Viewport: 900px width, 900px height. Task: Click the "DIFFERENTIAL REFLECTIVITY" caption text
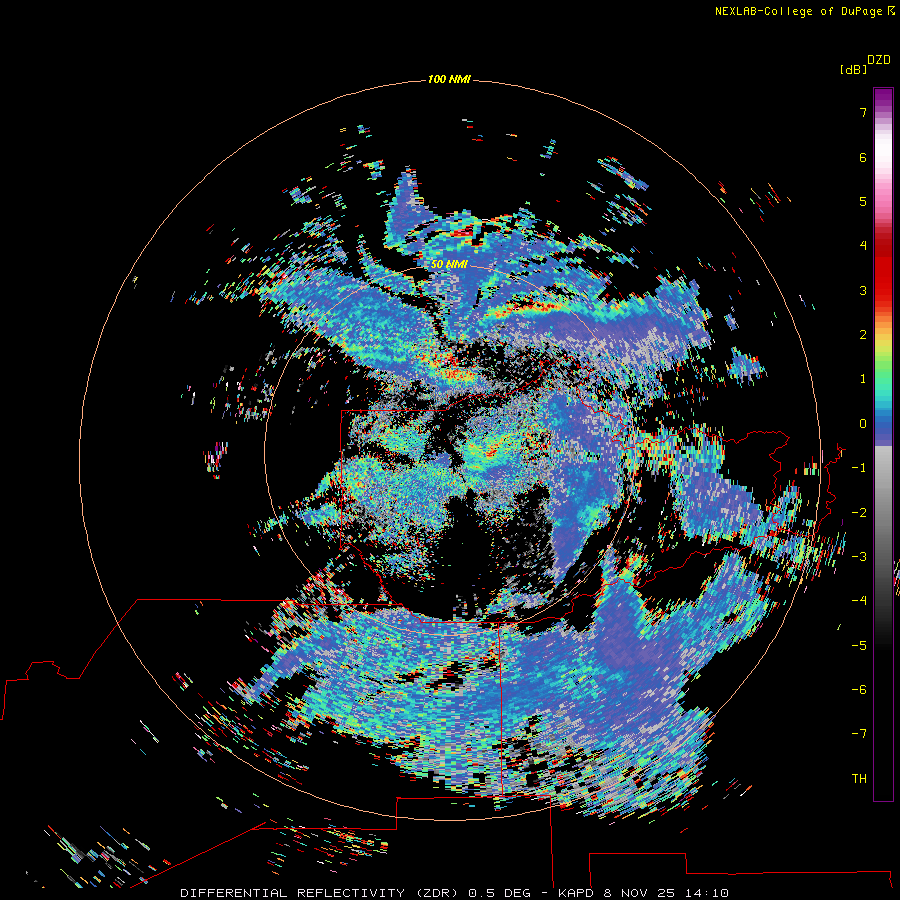[x=293, y=893]
